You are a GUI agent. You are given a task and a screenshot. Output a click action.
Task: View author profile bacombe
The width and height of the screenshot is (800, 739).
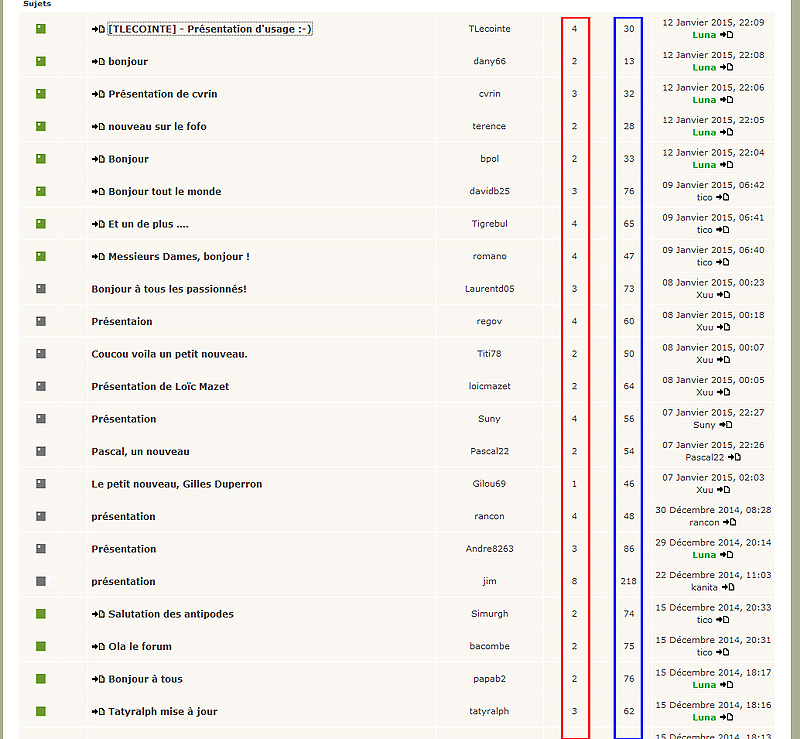pos(489,646)
